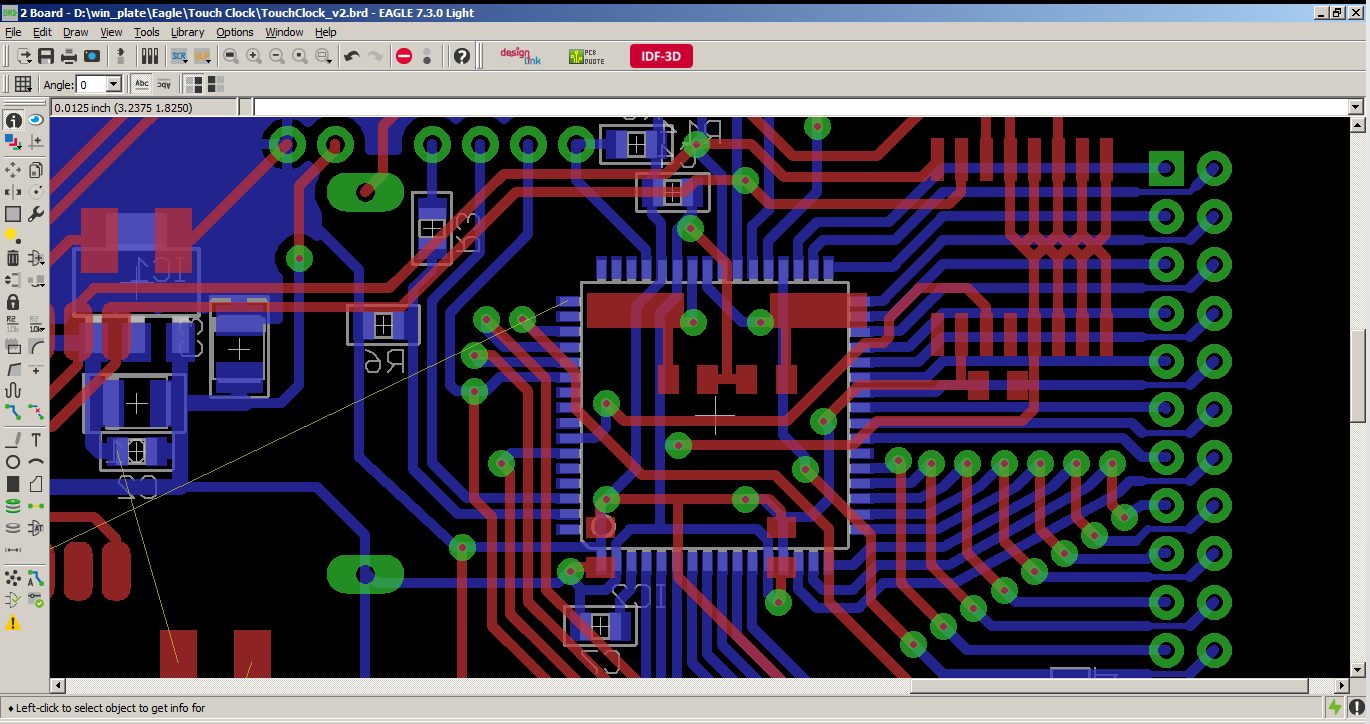This screenshot has width=1370, height=724.
Task: Select the Info tool
Action: (13, 120)
